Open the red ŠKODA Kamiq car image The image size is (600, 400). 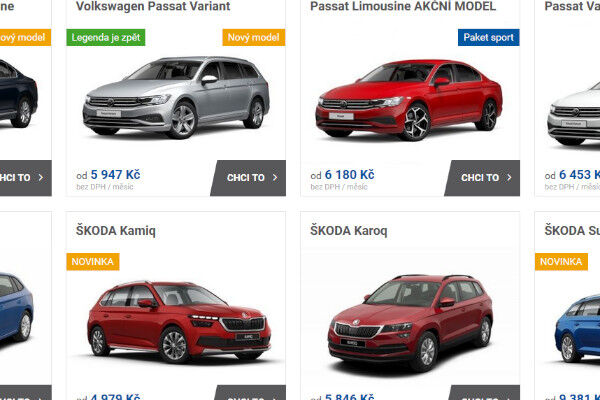pyautogui.click(x=179, y=322)
